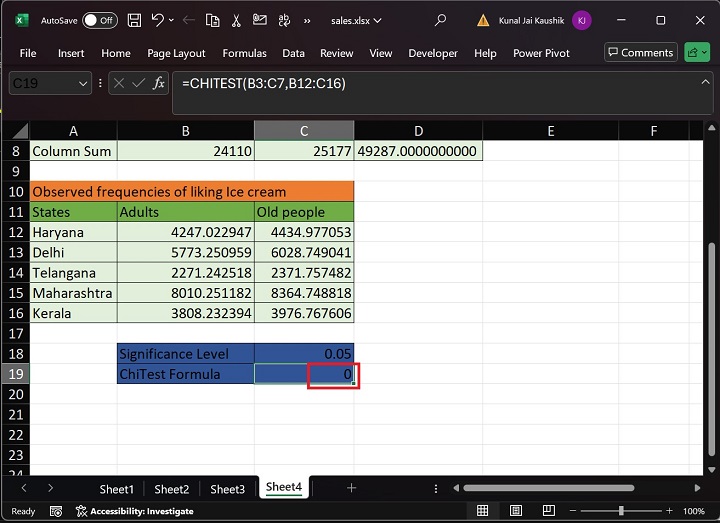The width and height of the screenshot is (720, 523).
Task: Click the Insert Function fx icon
Action: click(x=158, y=84)
